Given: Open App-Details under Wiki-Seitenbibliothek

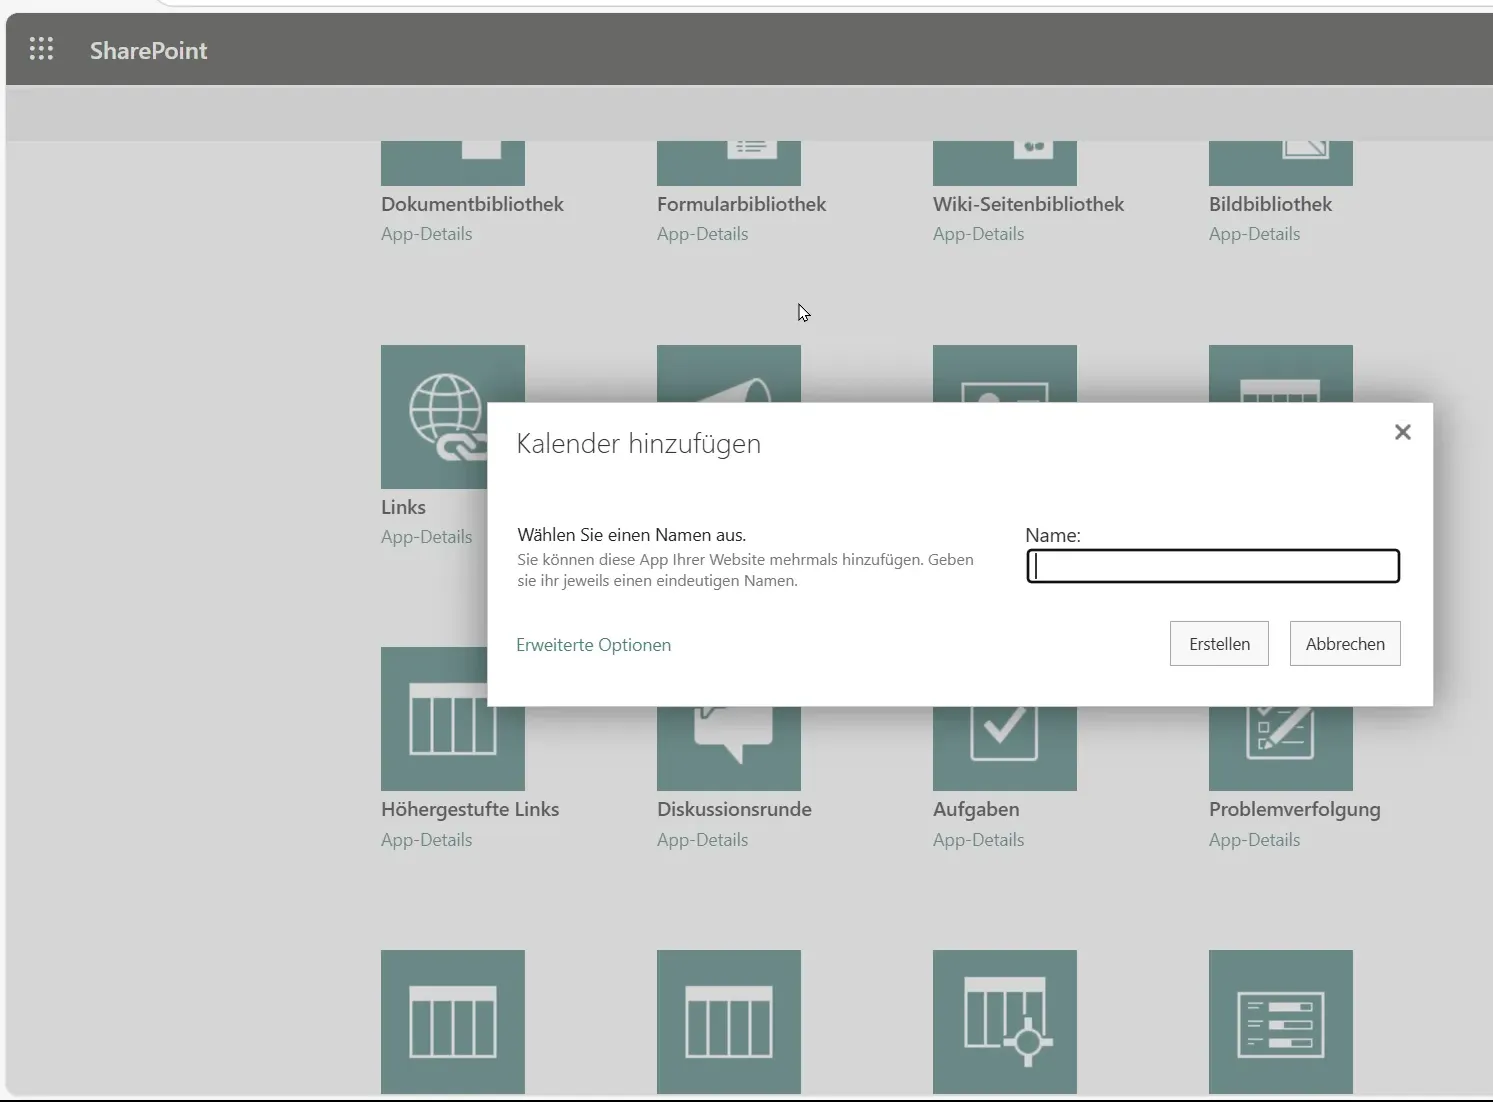Looking at the screenshot, I should pyautogui.click(x=978, y=234).
